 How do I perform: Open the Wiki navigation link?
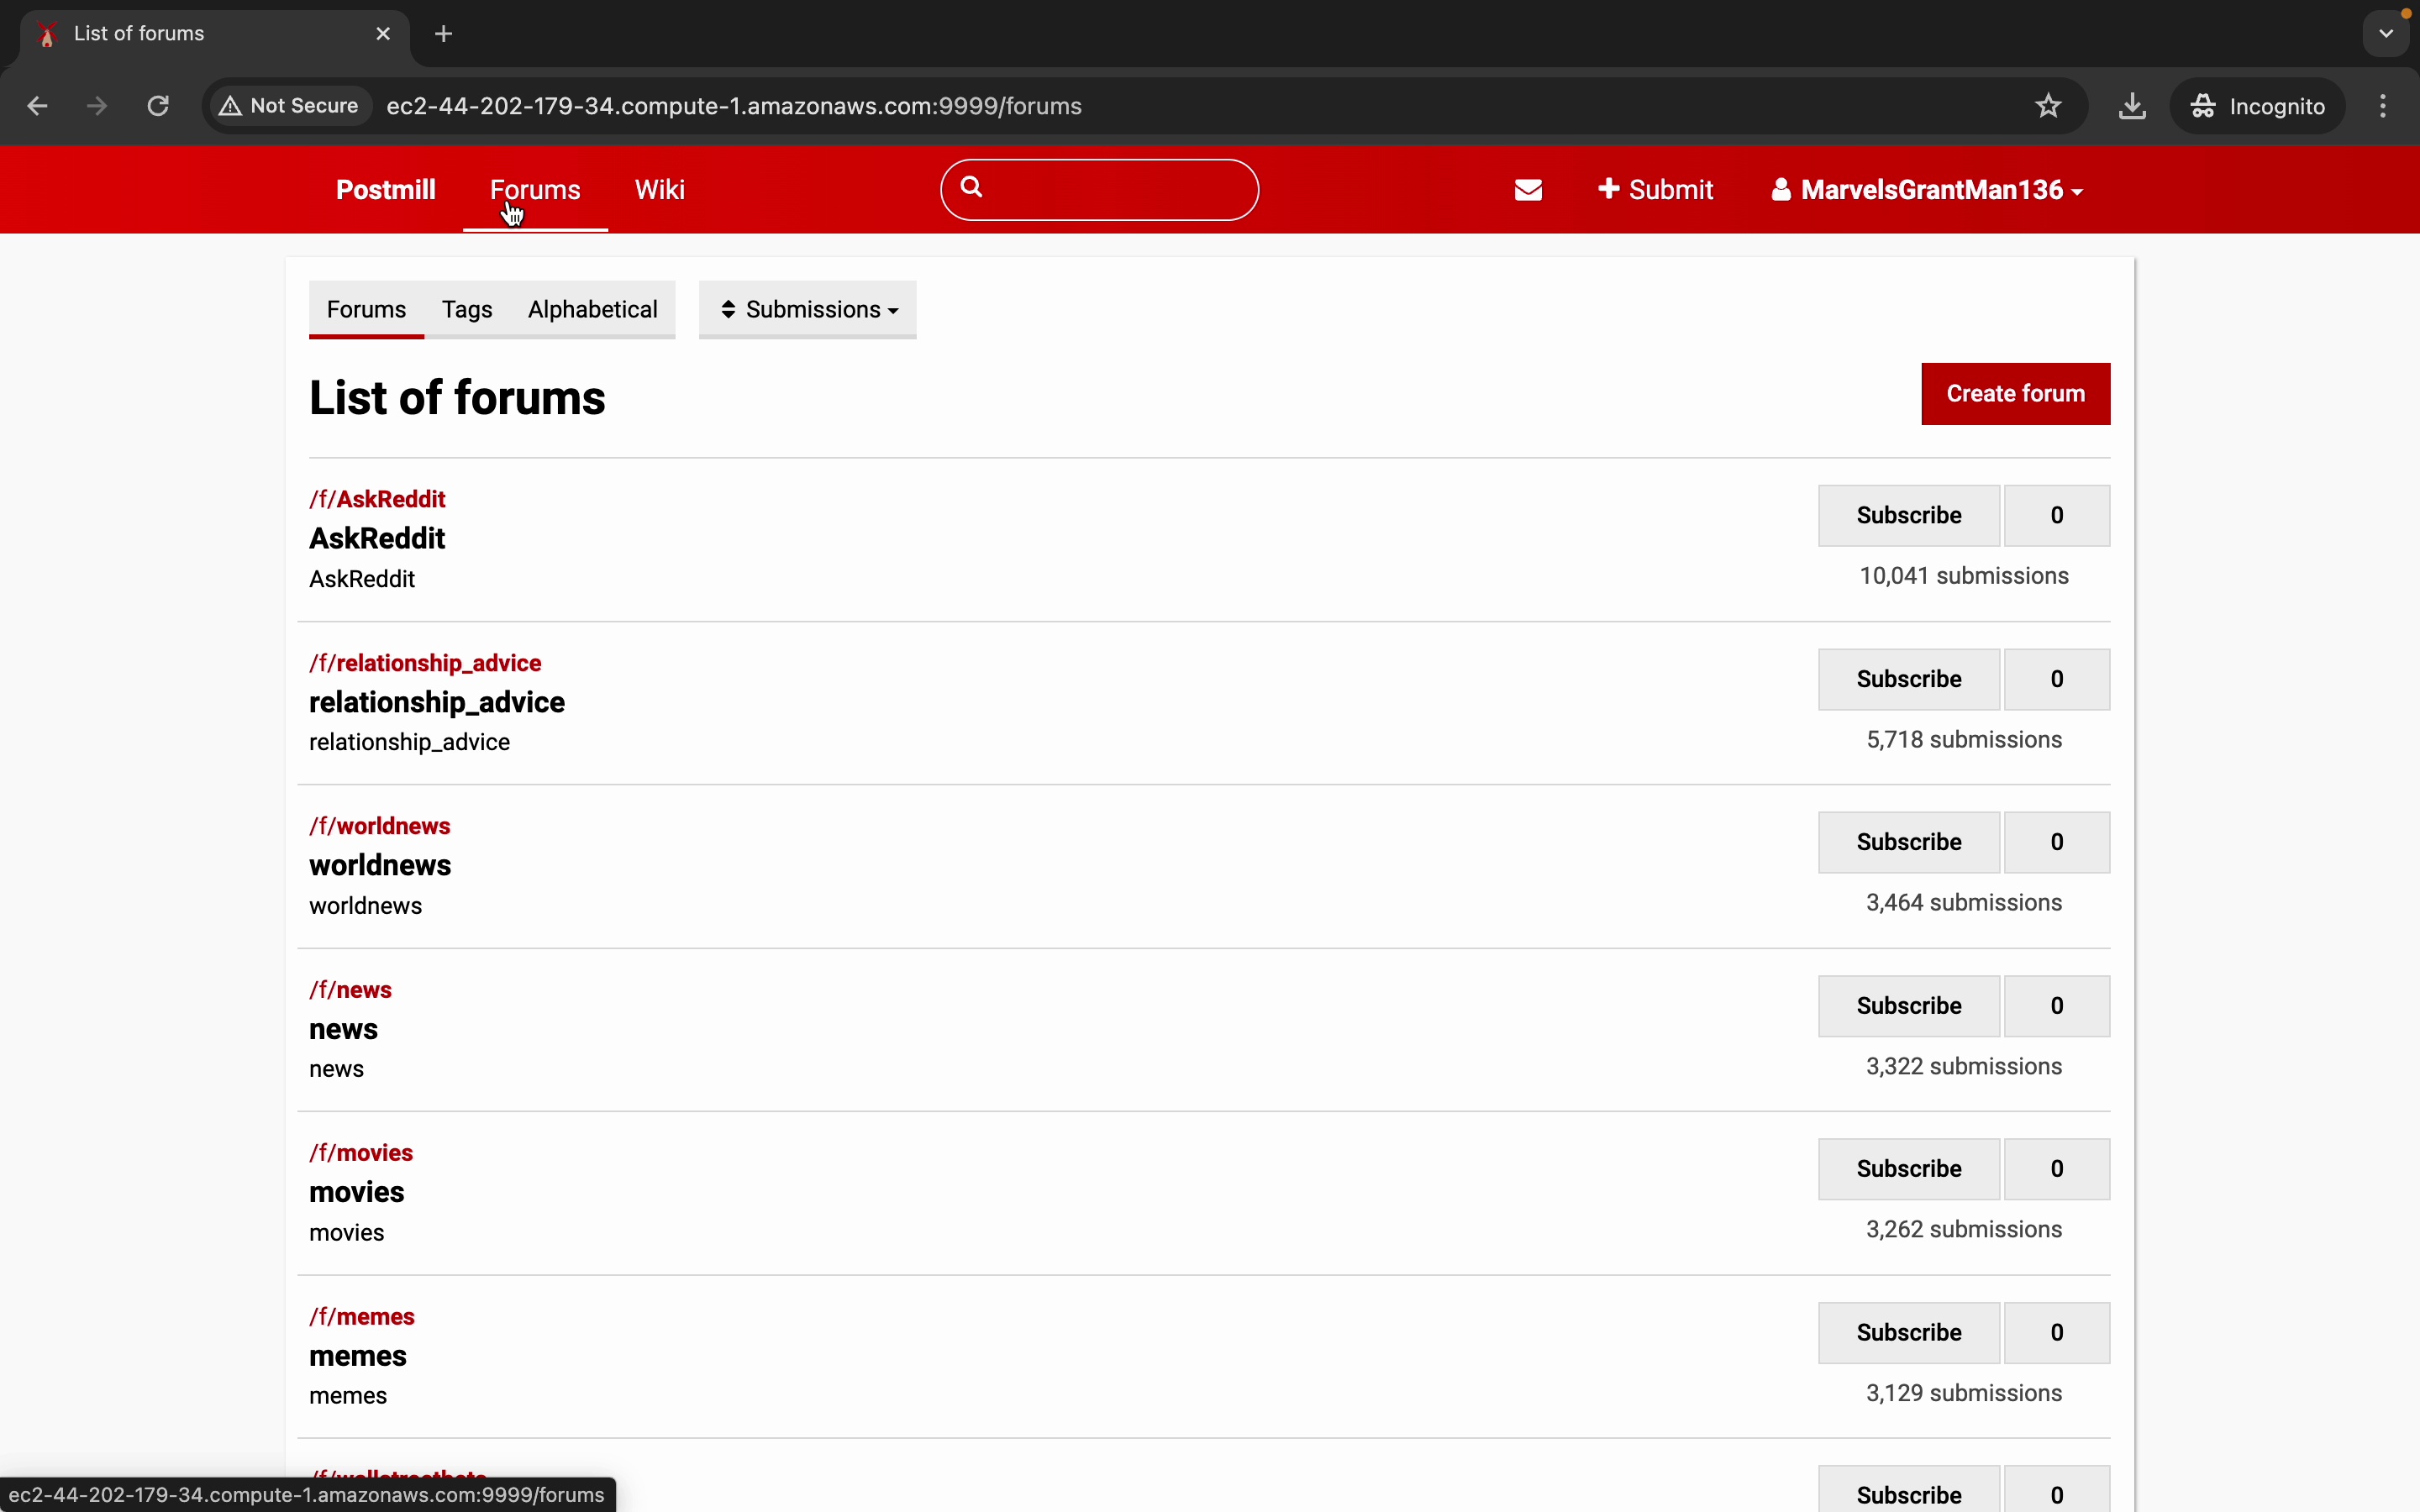point(660,190)
